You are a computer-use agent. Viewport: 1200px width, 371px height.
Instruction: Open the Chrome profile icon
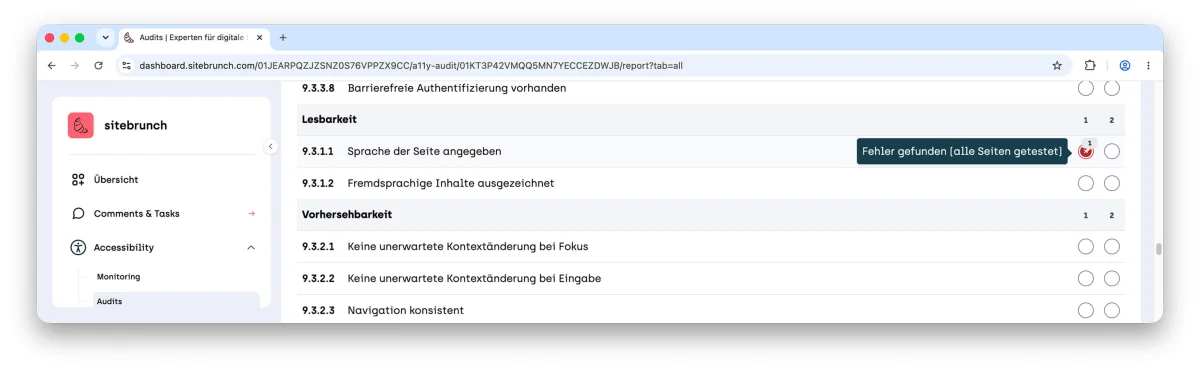point(1125,65)
